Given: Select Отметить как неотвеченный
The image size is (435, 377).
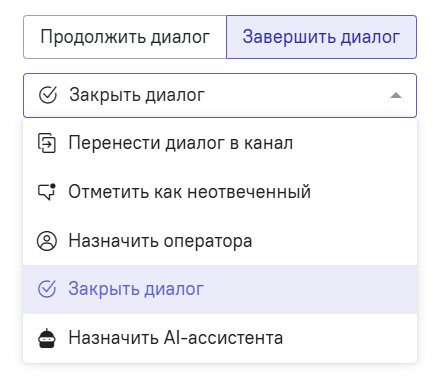Looking at the screenshot, I should point(220,192).
